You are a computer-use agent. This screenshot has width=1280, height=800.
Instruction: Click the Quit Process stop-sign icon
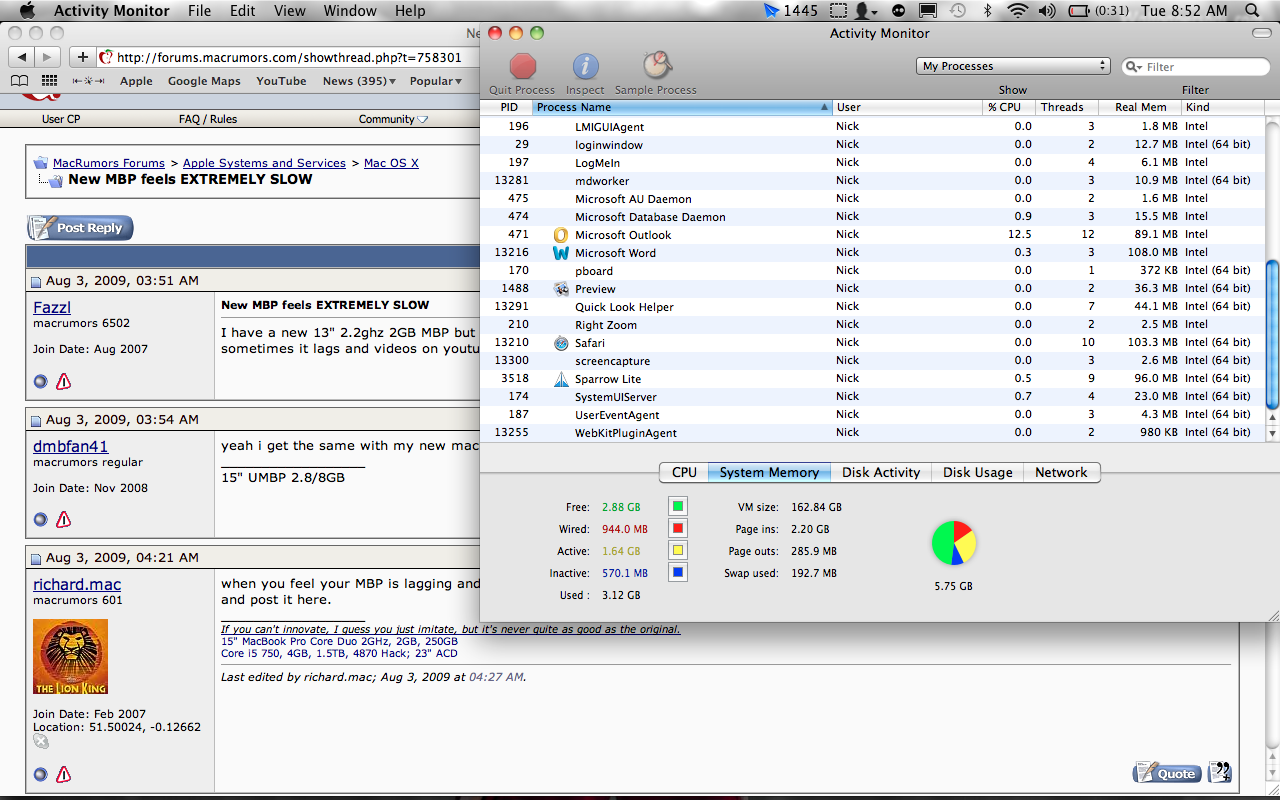(x=523, y=66)
